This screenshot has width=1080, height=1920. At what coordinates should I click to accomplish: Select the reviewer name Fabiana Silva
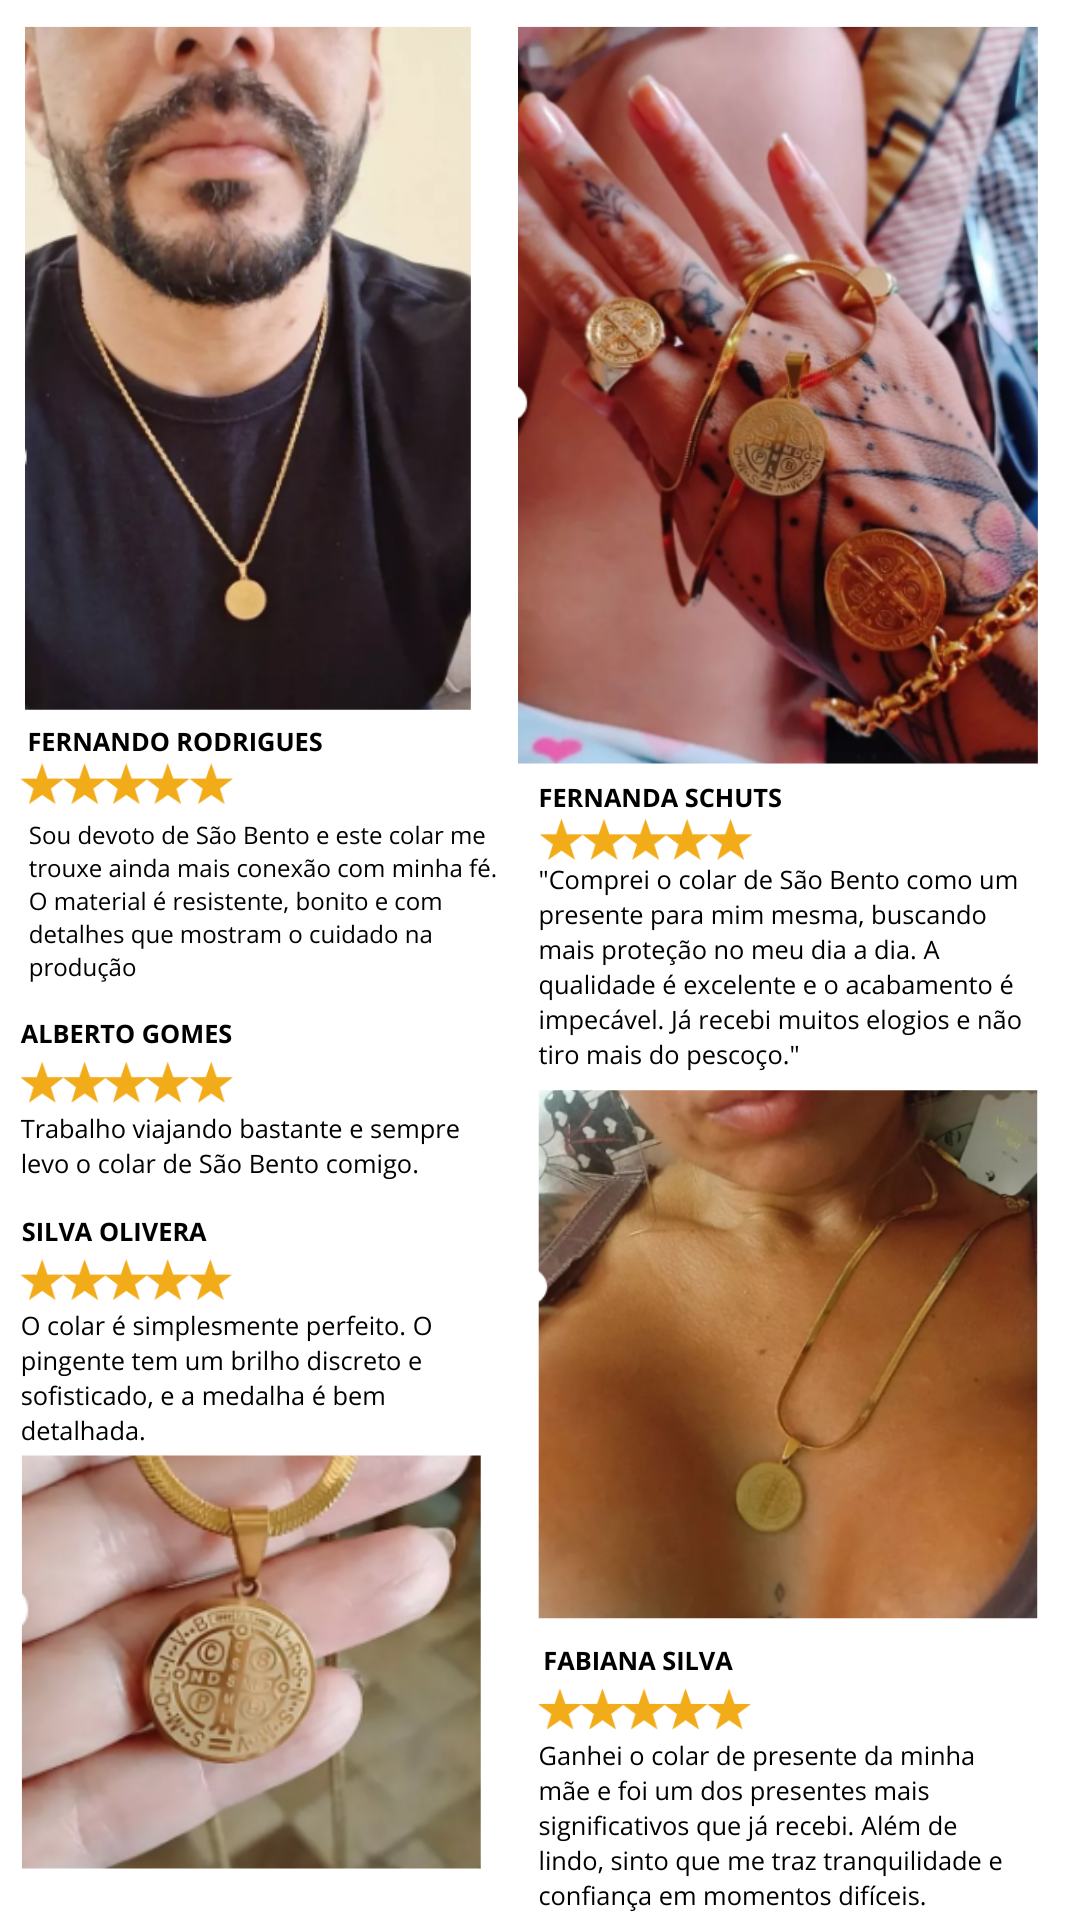(638, 1661)
